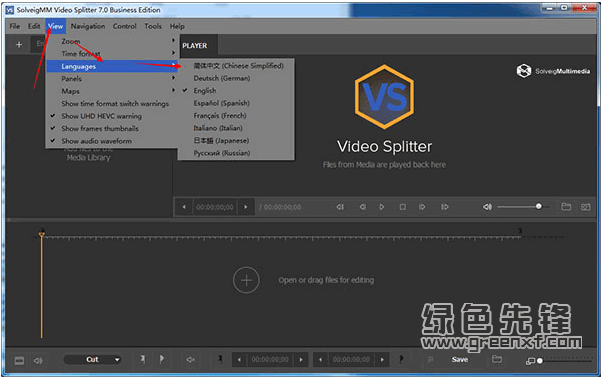Click the player current time field

[x=215, y=207]
